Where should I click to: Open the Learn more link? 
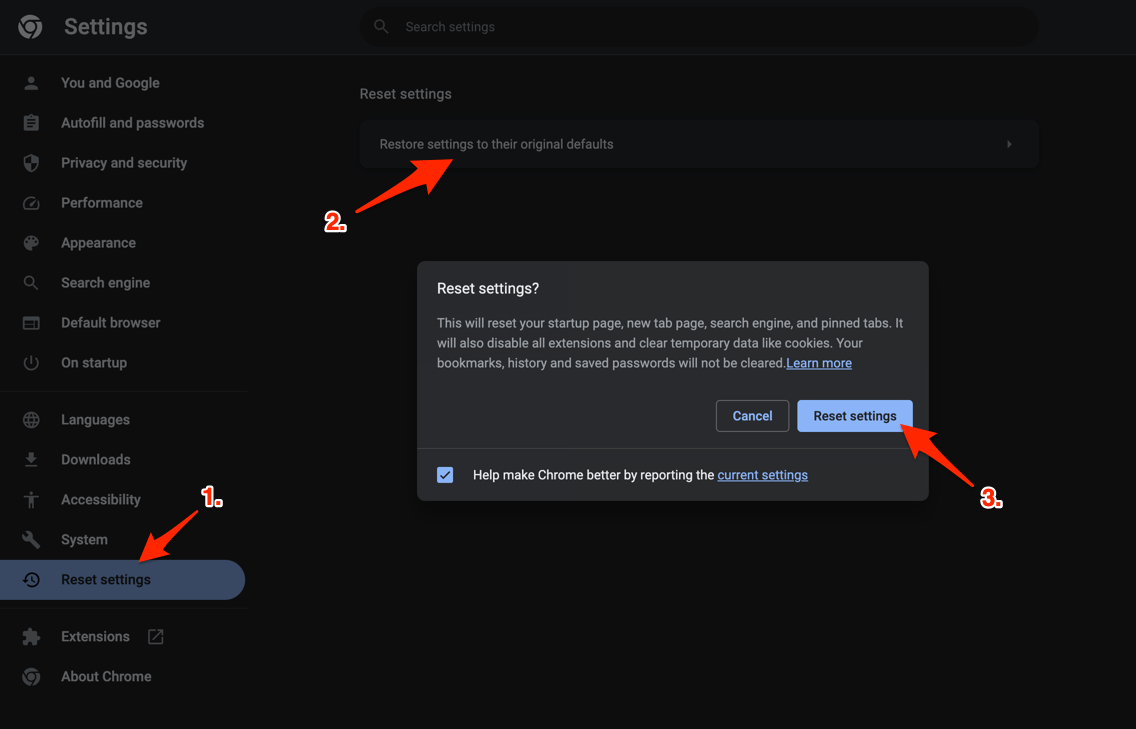click(818, 363)
